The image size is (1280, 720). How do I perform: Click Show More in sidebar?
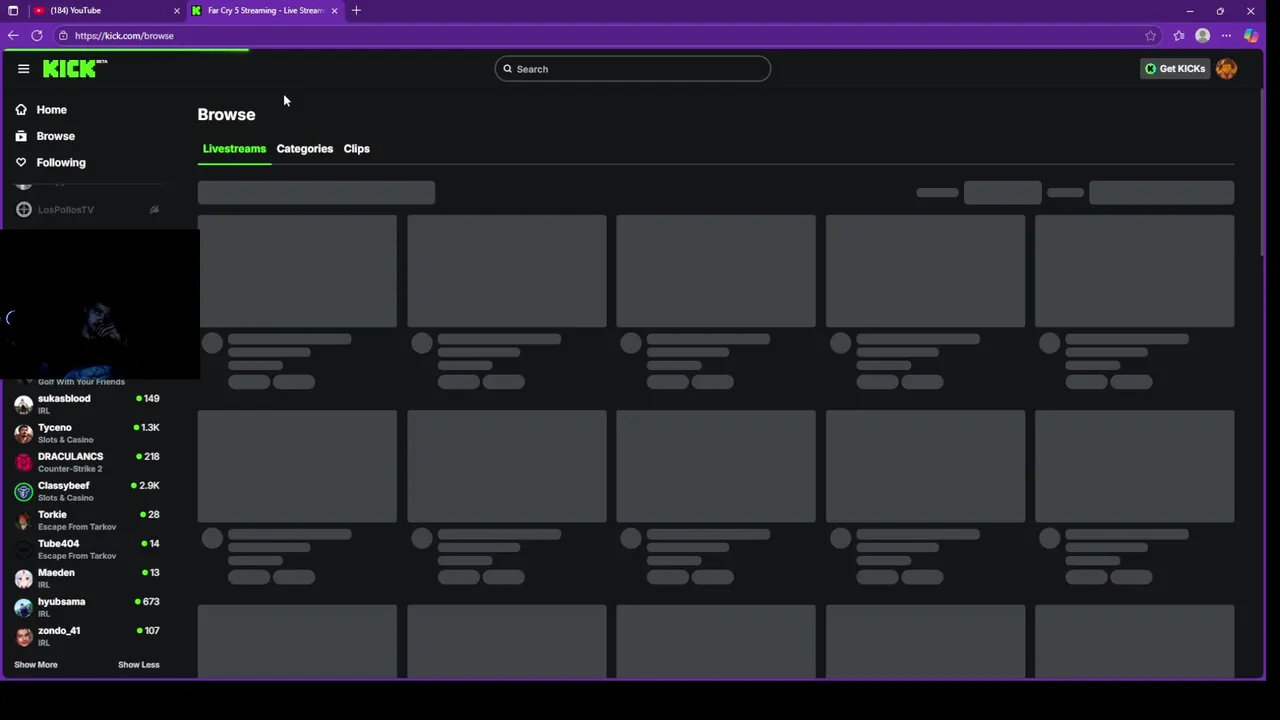[36, 665]
